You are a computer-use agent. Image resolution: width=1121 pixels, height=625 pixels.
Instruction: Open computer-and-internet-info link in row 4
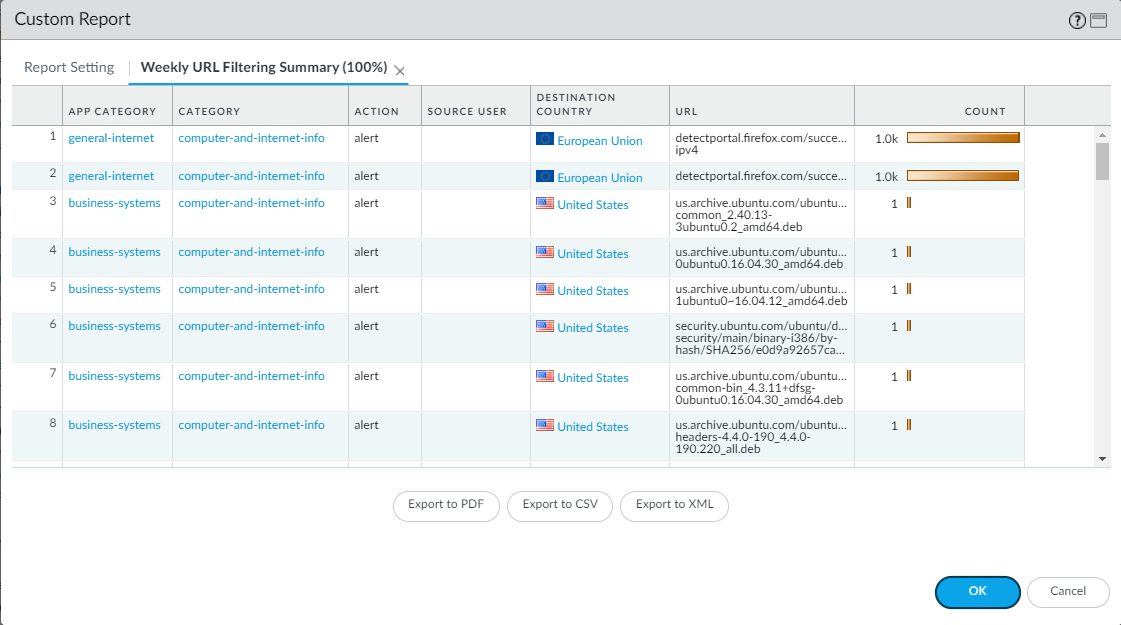coord(251,252)
